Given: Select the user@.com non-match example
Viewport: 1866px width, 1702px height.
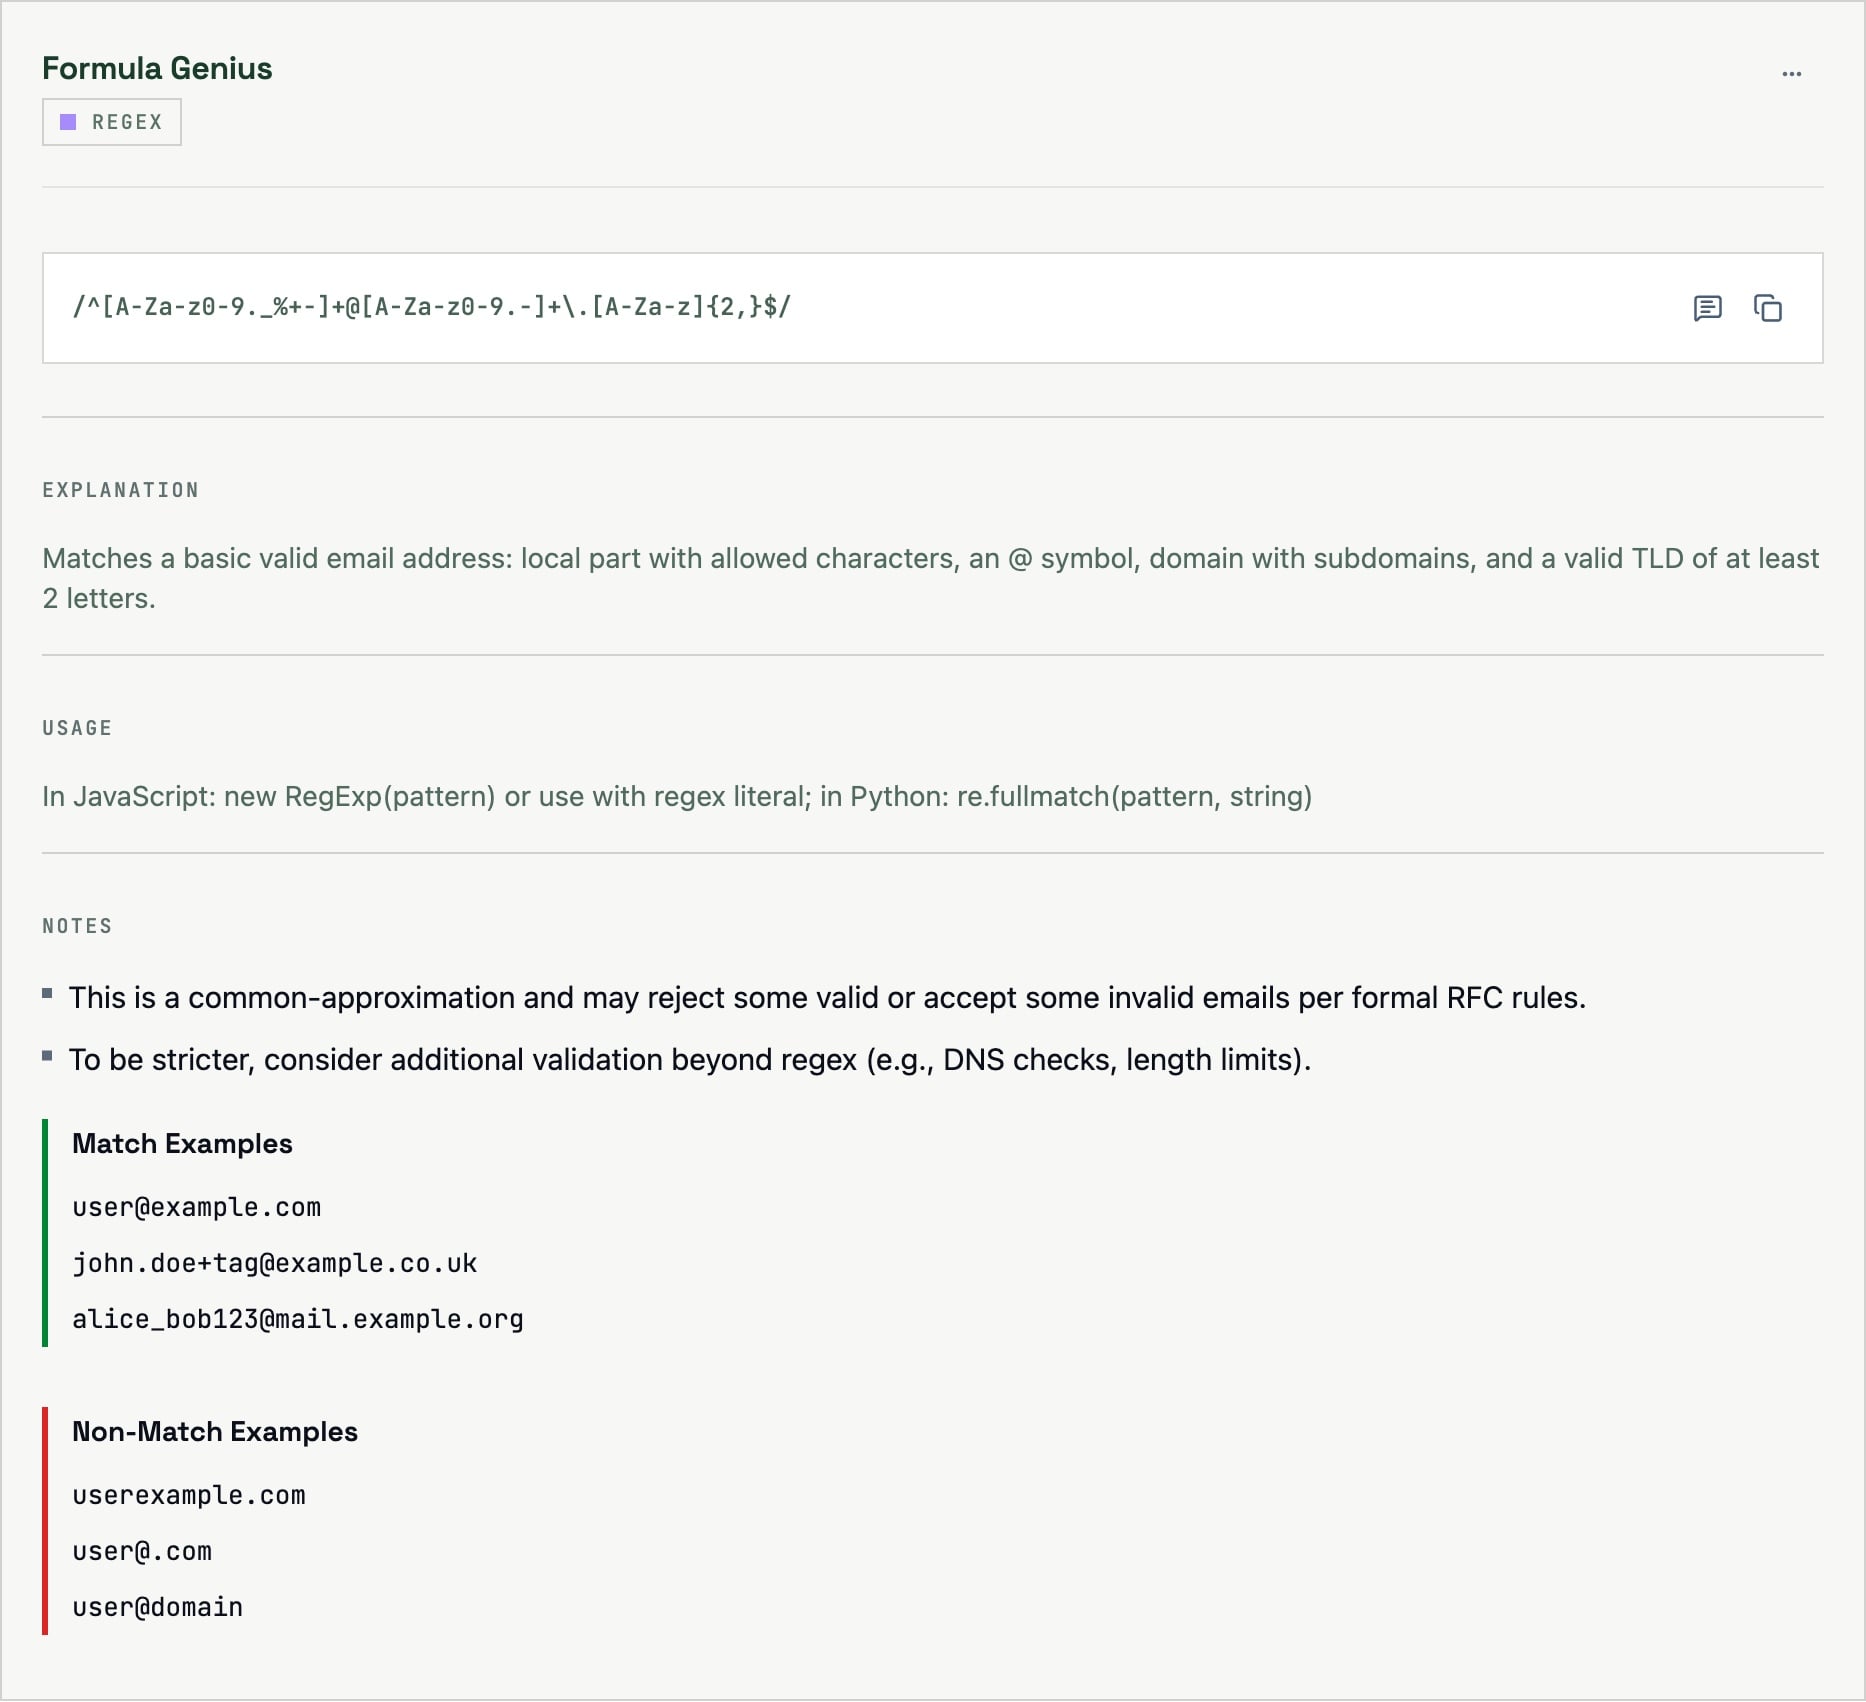Looking at the screenshot, I should [x=142, y=1551].
